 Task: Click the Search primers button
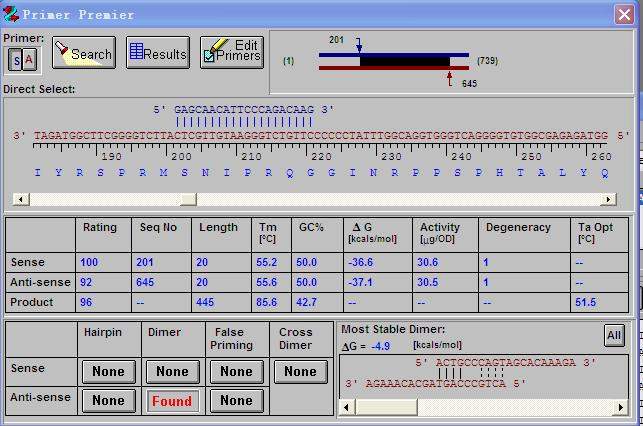click(84, 52)
